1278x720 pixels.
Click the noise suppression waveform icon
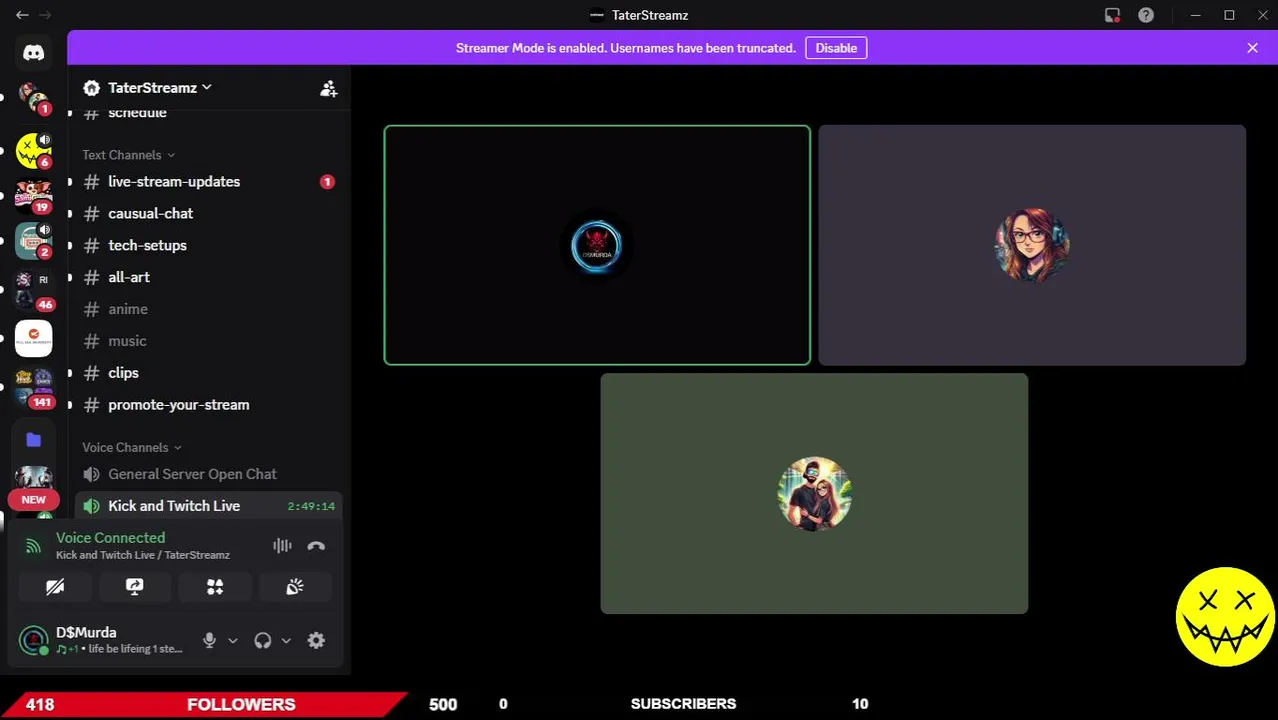[282, 545]
